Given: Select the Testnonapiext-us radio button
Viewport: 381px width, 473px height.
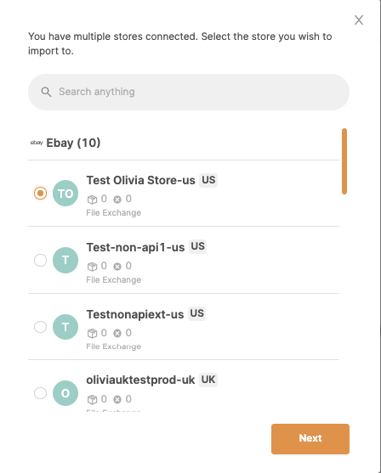Looking at the screenshot, I should 40,327.
